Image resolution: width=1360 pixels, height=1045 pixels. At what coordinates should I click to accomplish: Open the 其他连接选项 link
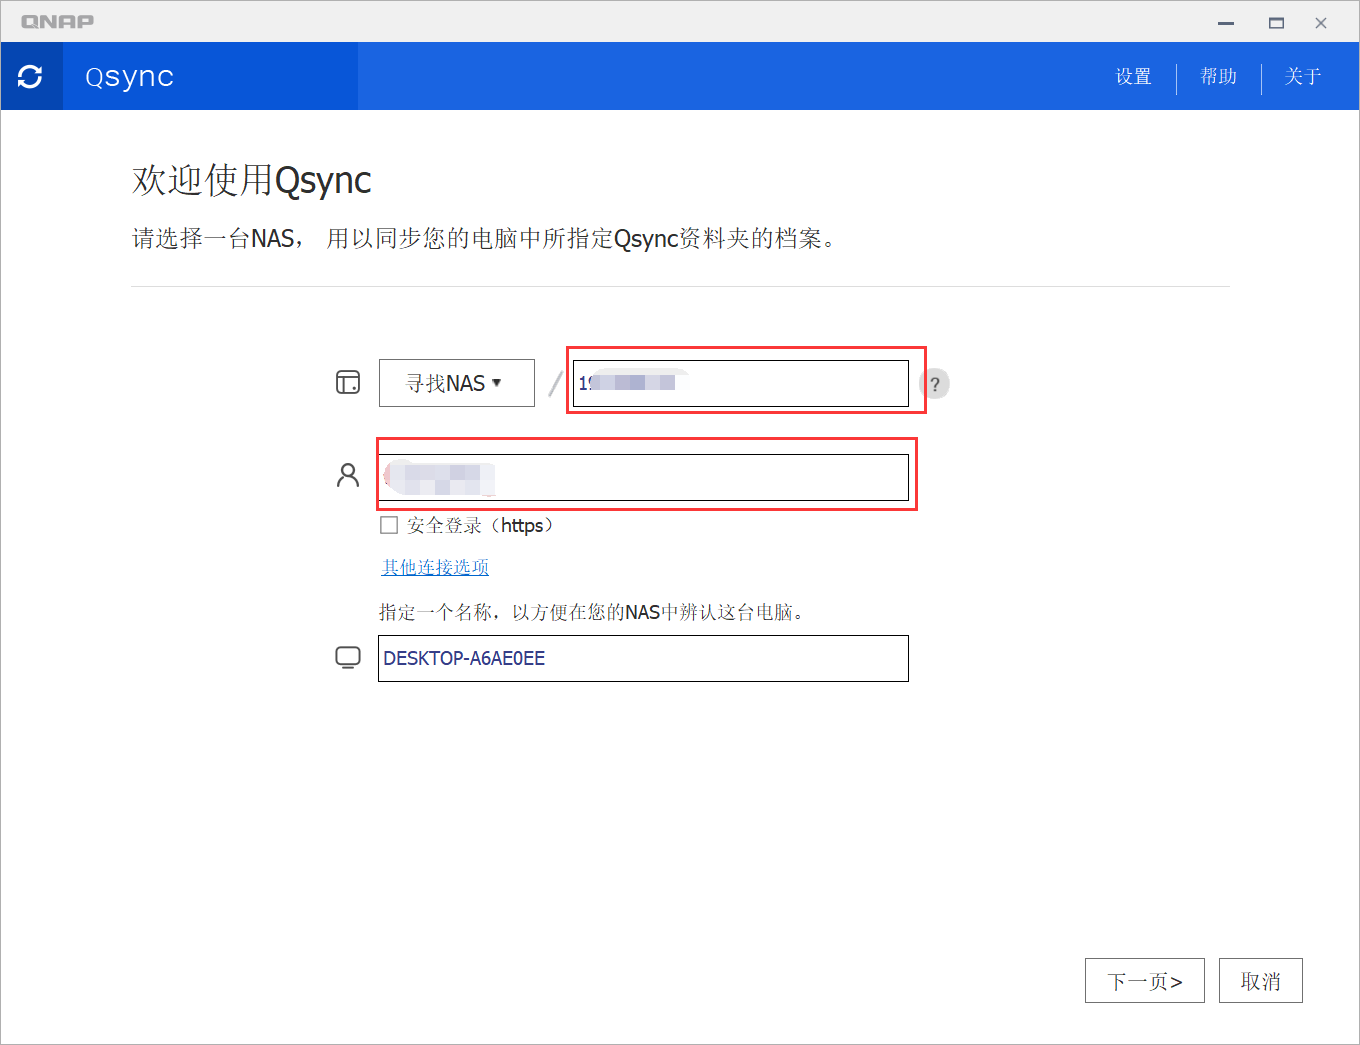(435, 567)
